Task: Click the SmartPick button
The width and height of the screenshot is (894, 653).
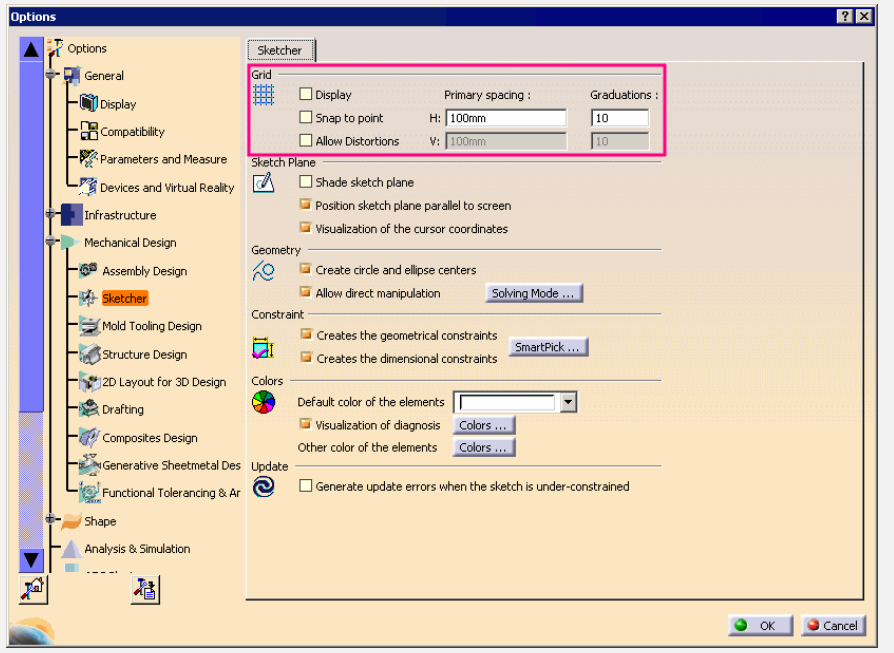Action: [x=548, y=347]
